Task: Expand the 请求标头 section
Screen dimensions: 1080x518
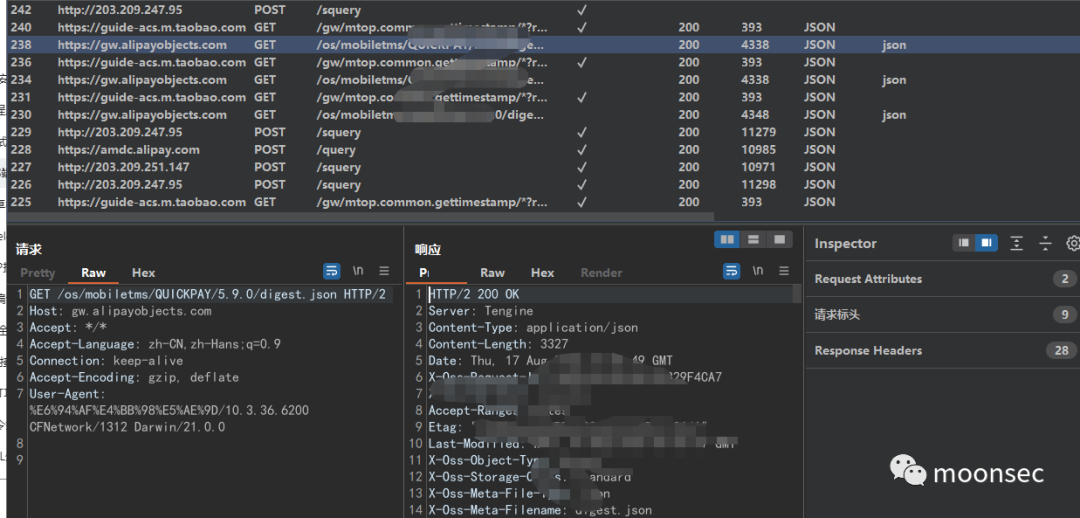Action: (x=942, y=315)
